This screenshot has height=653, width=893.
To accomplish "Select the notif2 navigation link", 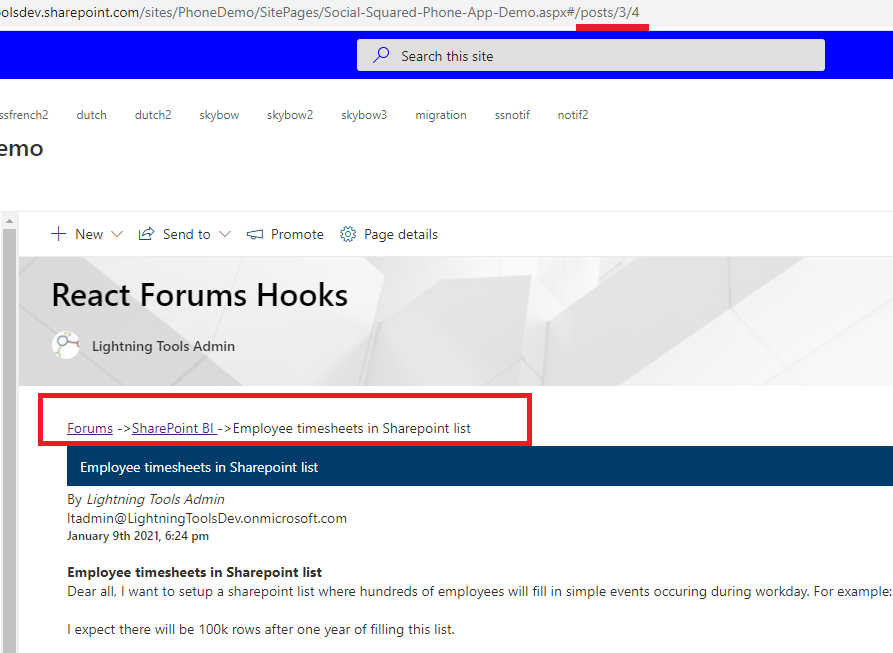I will pos(573,115).
